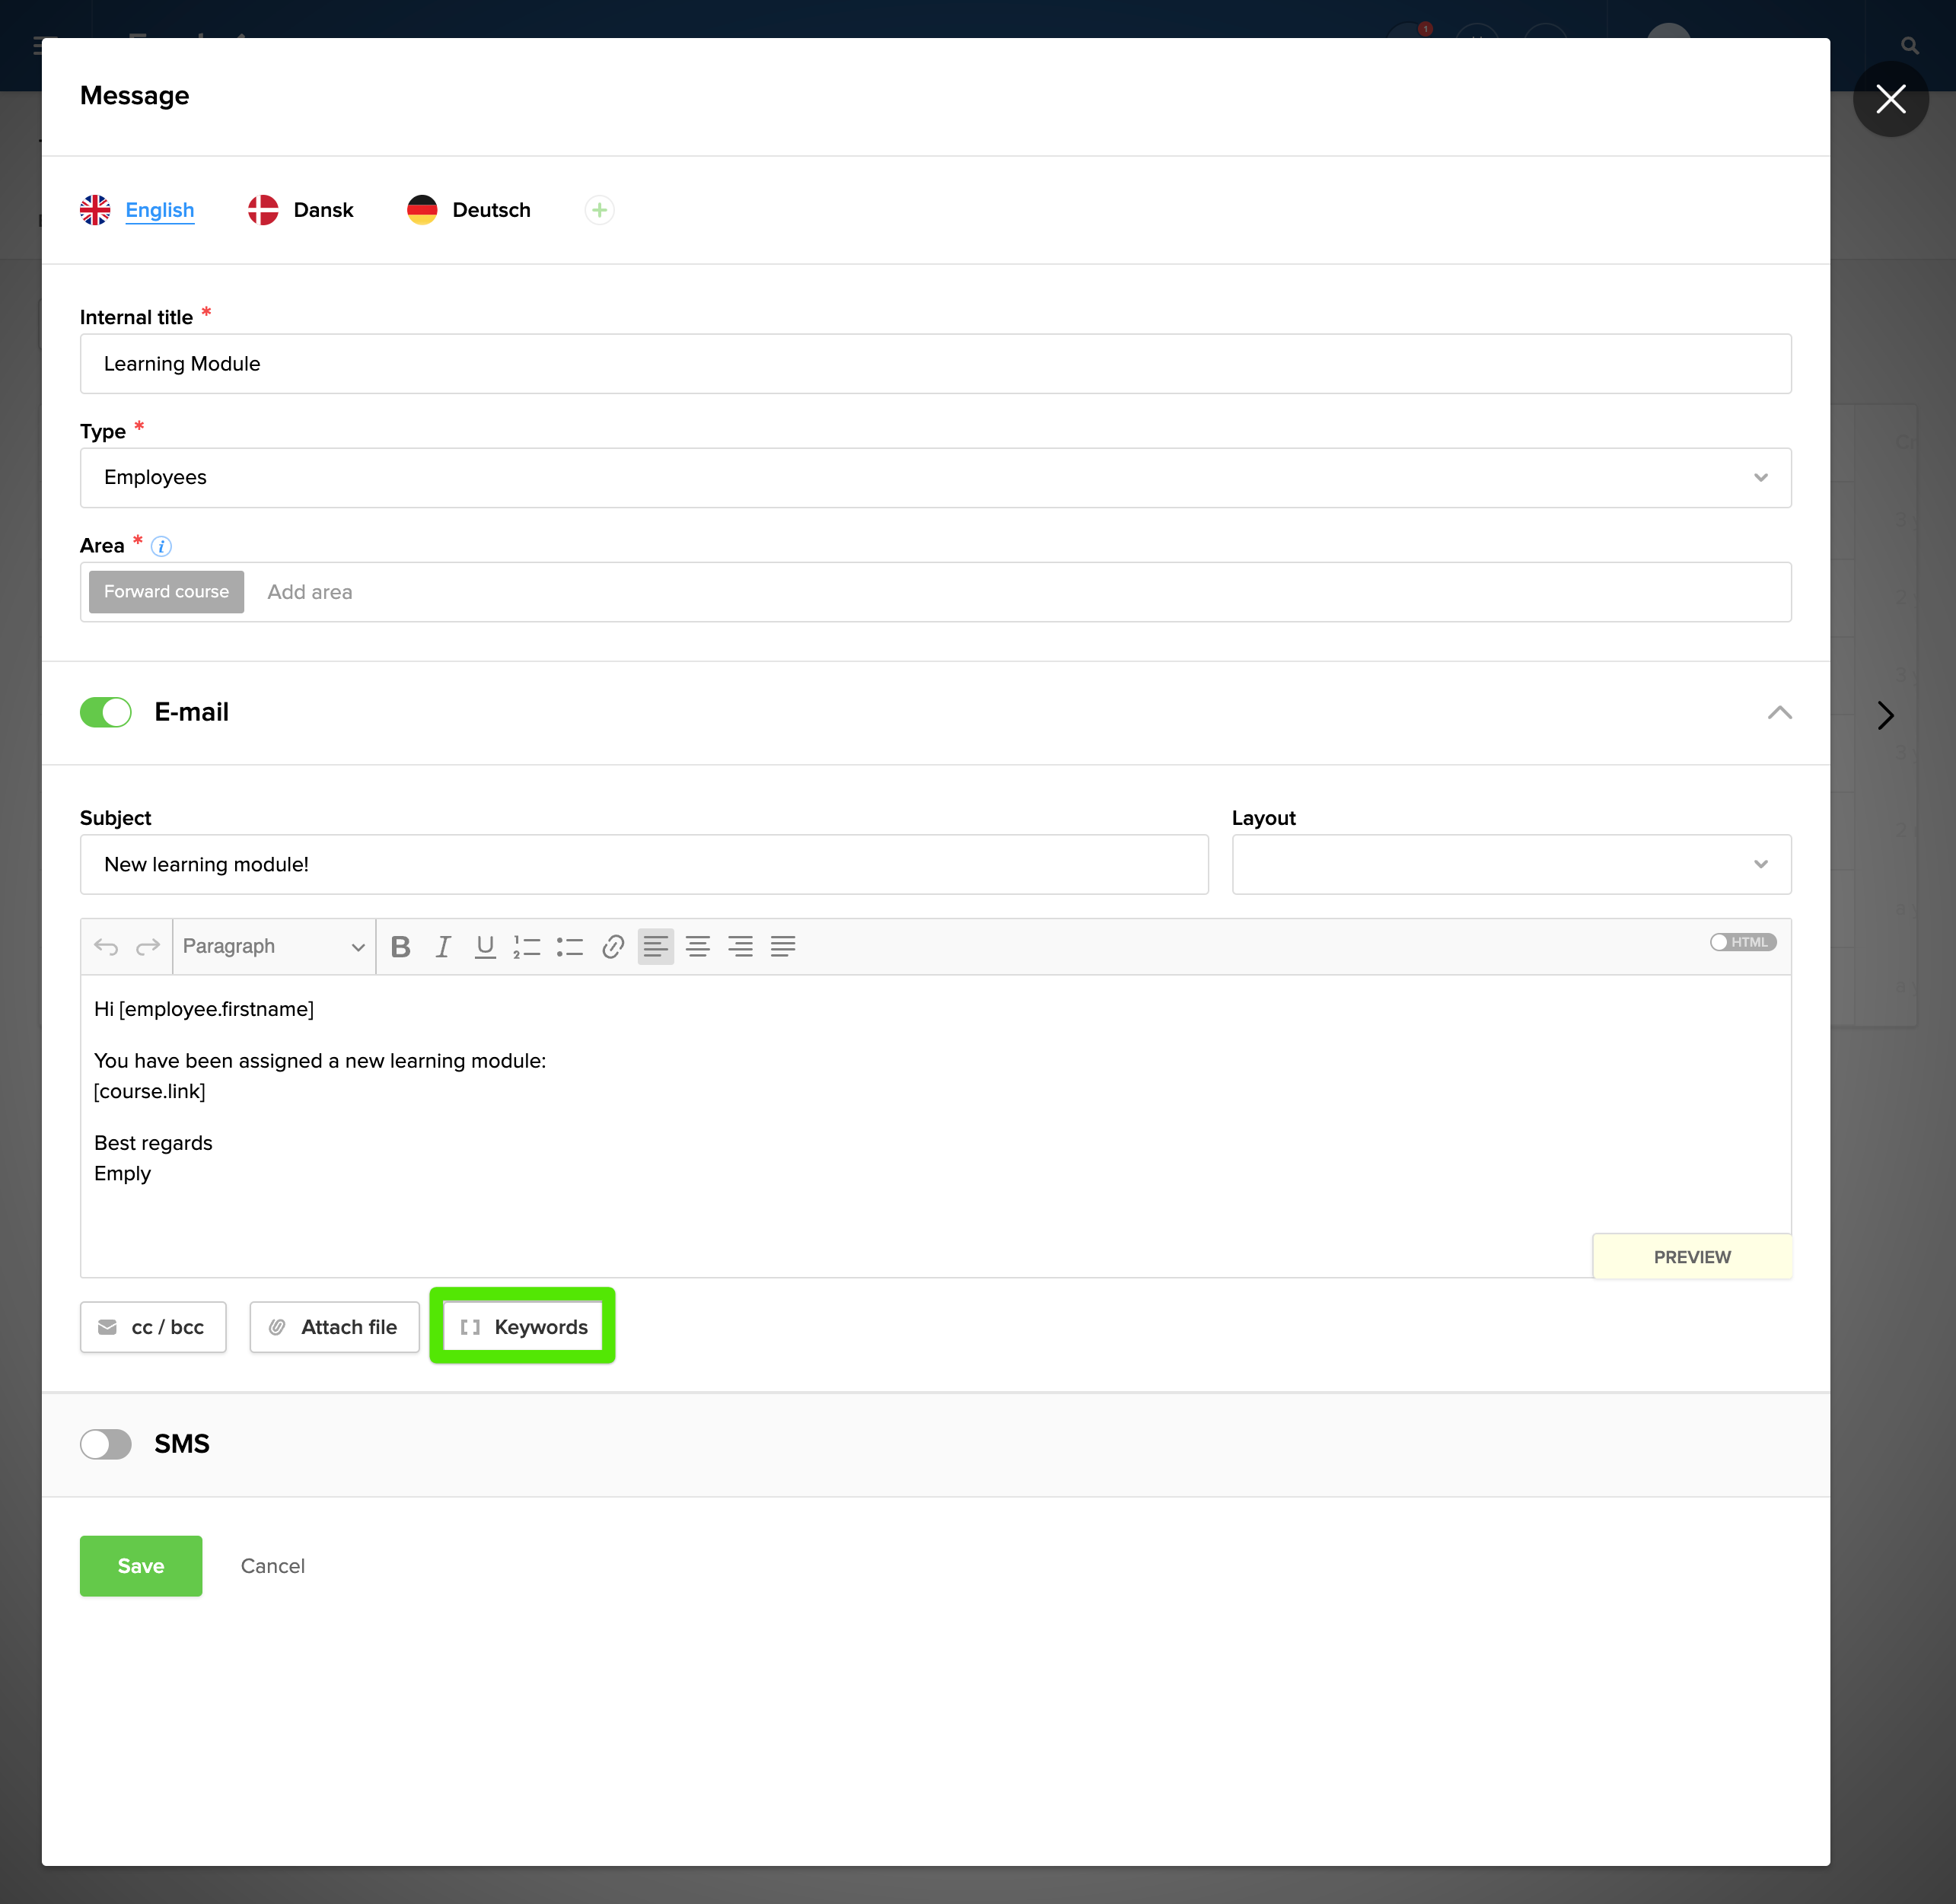Screen dimensions: 1956x1904
Task: Click the Save button
Action: (141, 1565)
